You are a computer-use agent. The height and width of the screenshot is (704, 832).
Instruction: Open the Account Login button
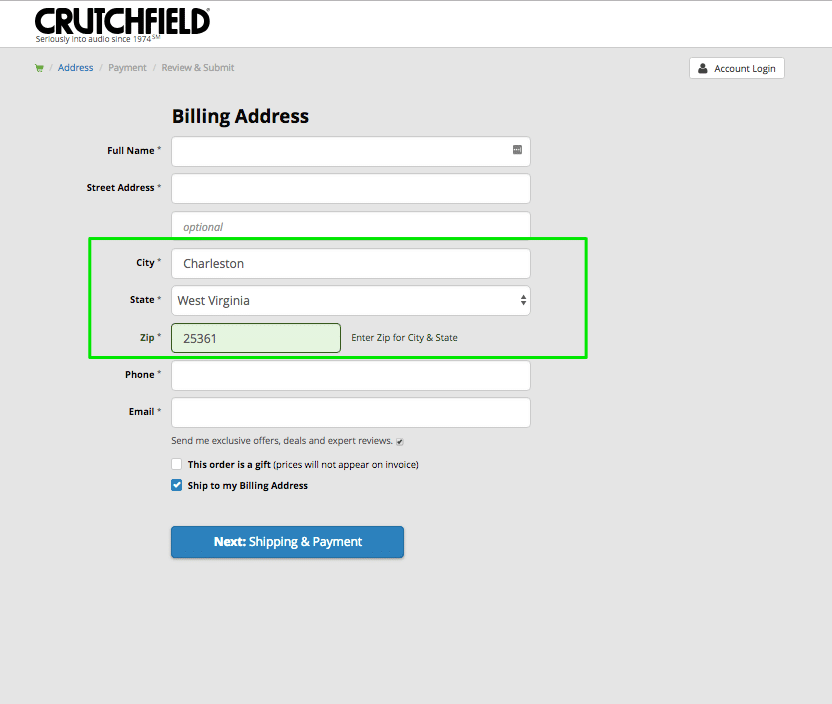[x=736, y=68]
